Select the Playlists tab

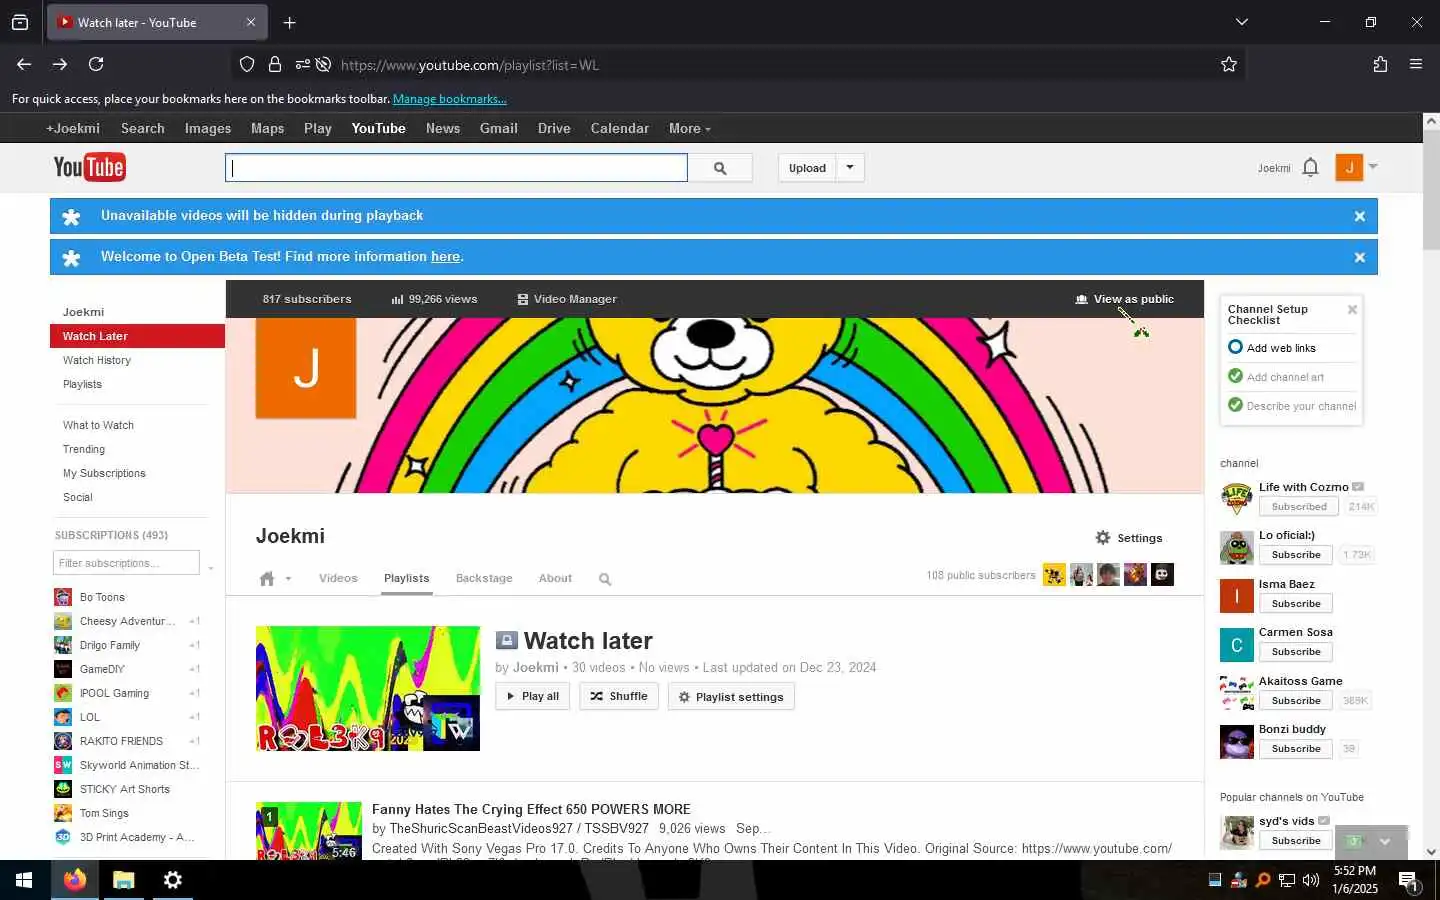[x=406, y=578]
